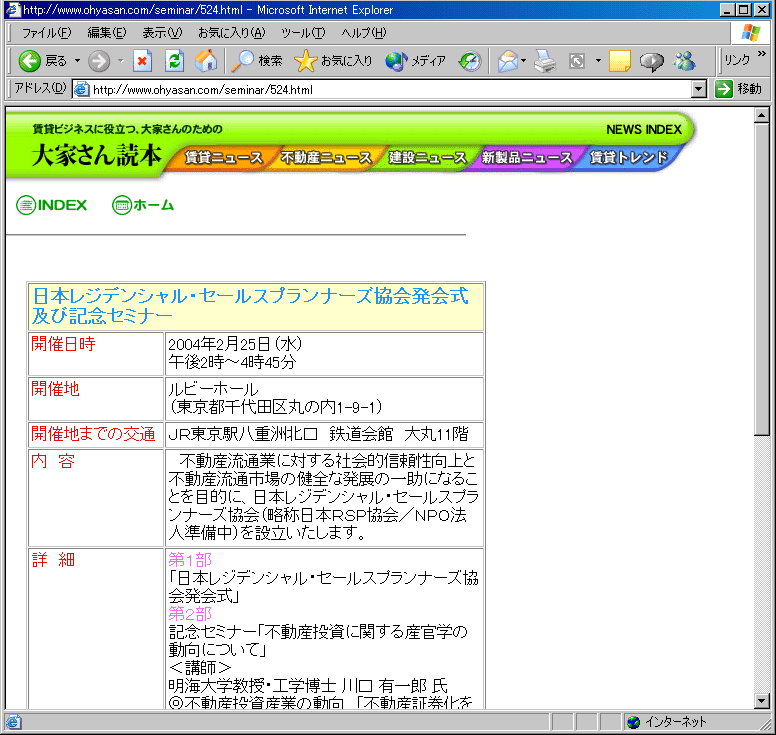
Task: Click the Mail envelope icon
Action: point(508,61)
